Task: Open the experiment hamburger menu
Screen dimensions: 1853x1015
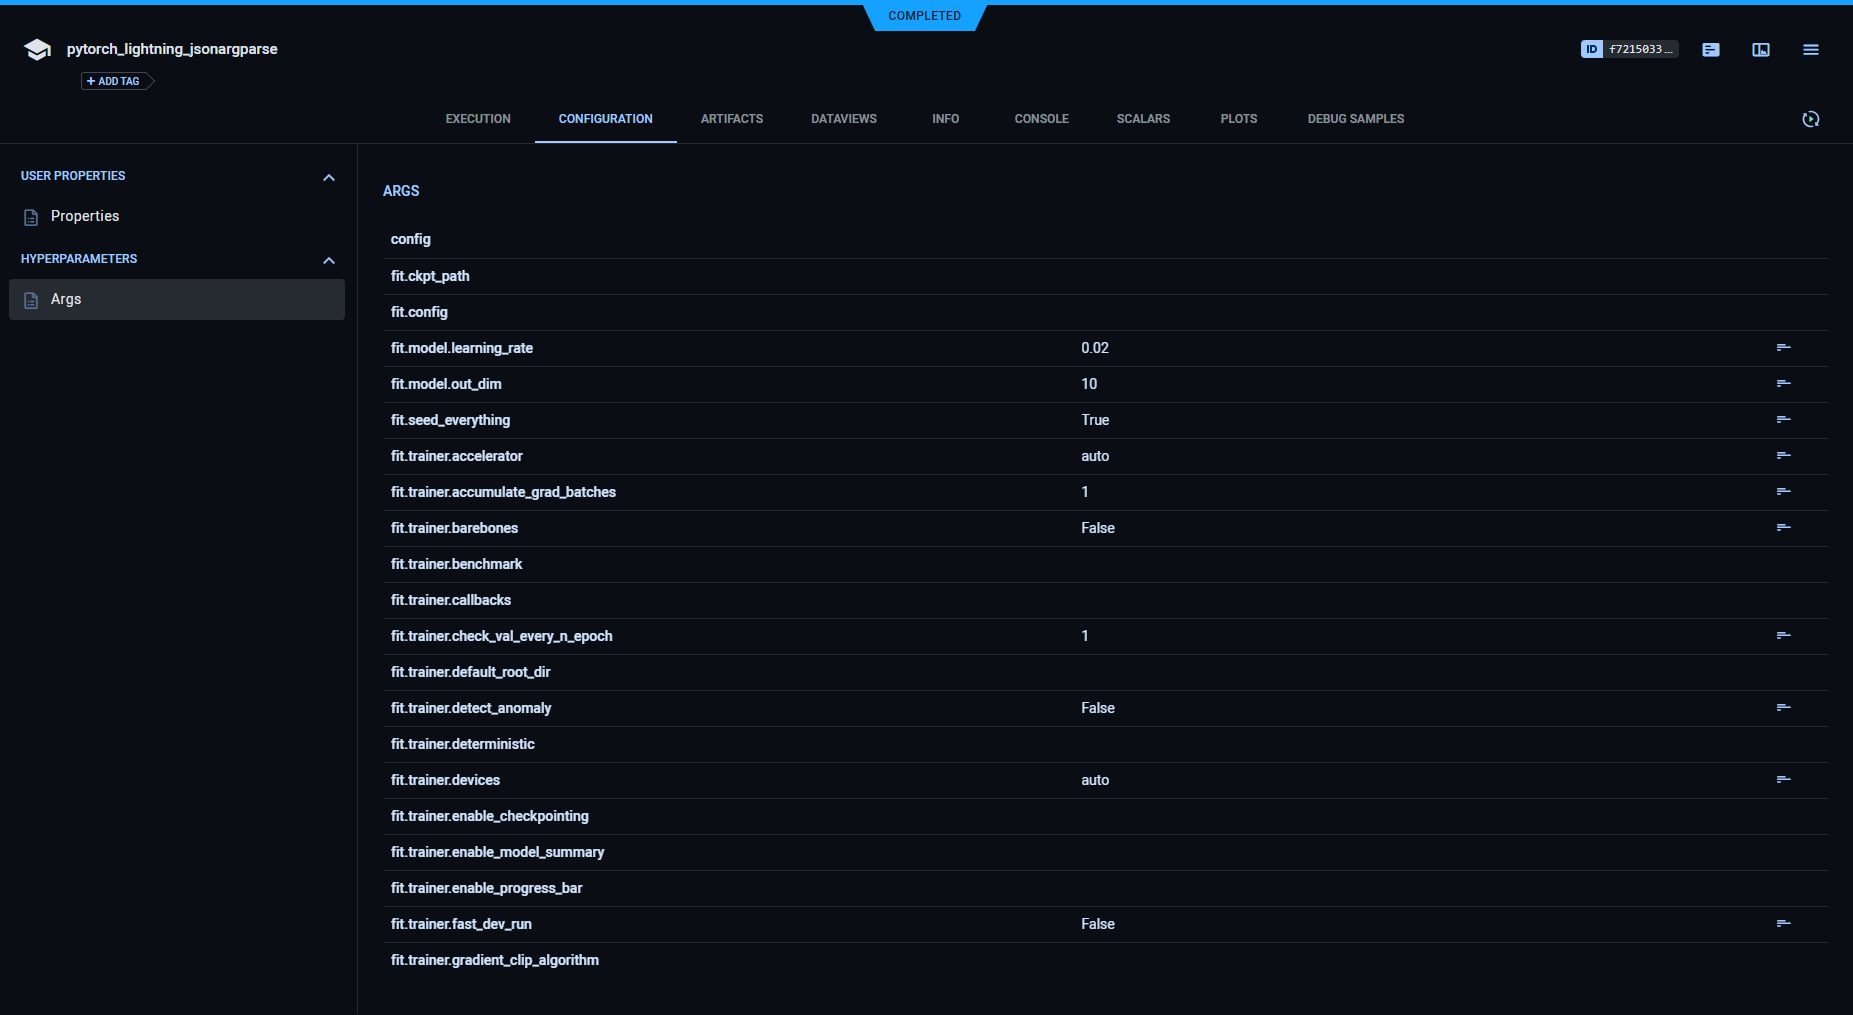Action: tap(1811, 49)
